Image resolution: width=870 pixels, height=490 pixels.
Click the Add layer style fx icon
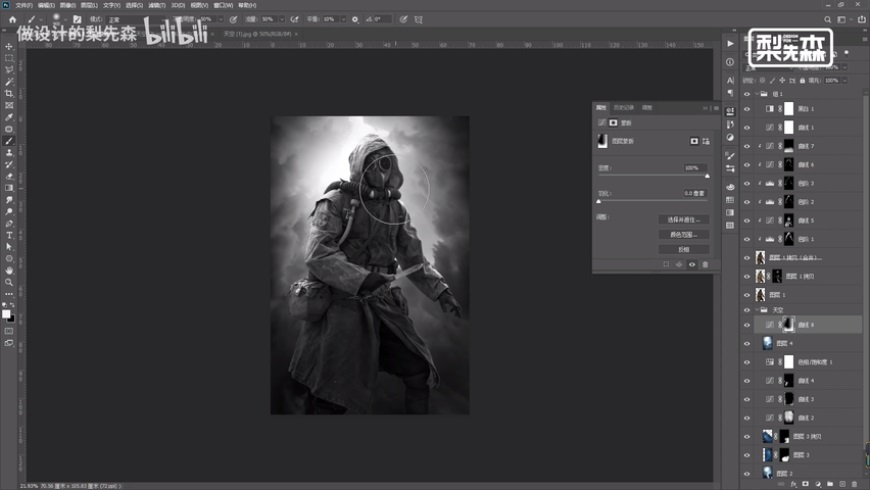tap(793, 484)
